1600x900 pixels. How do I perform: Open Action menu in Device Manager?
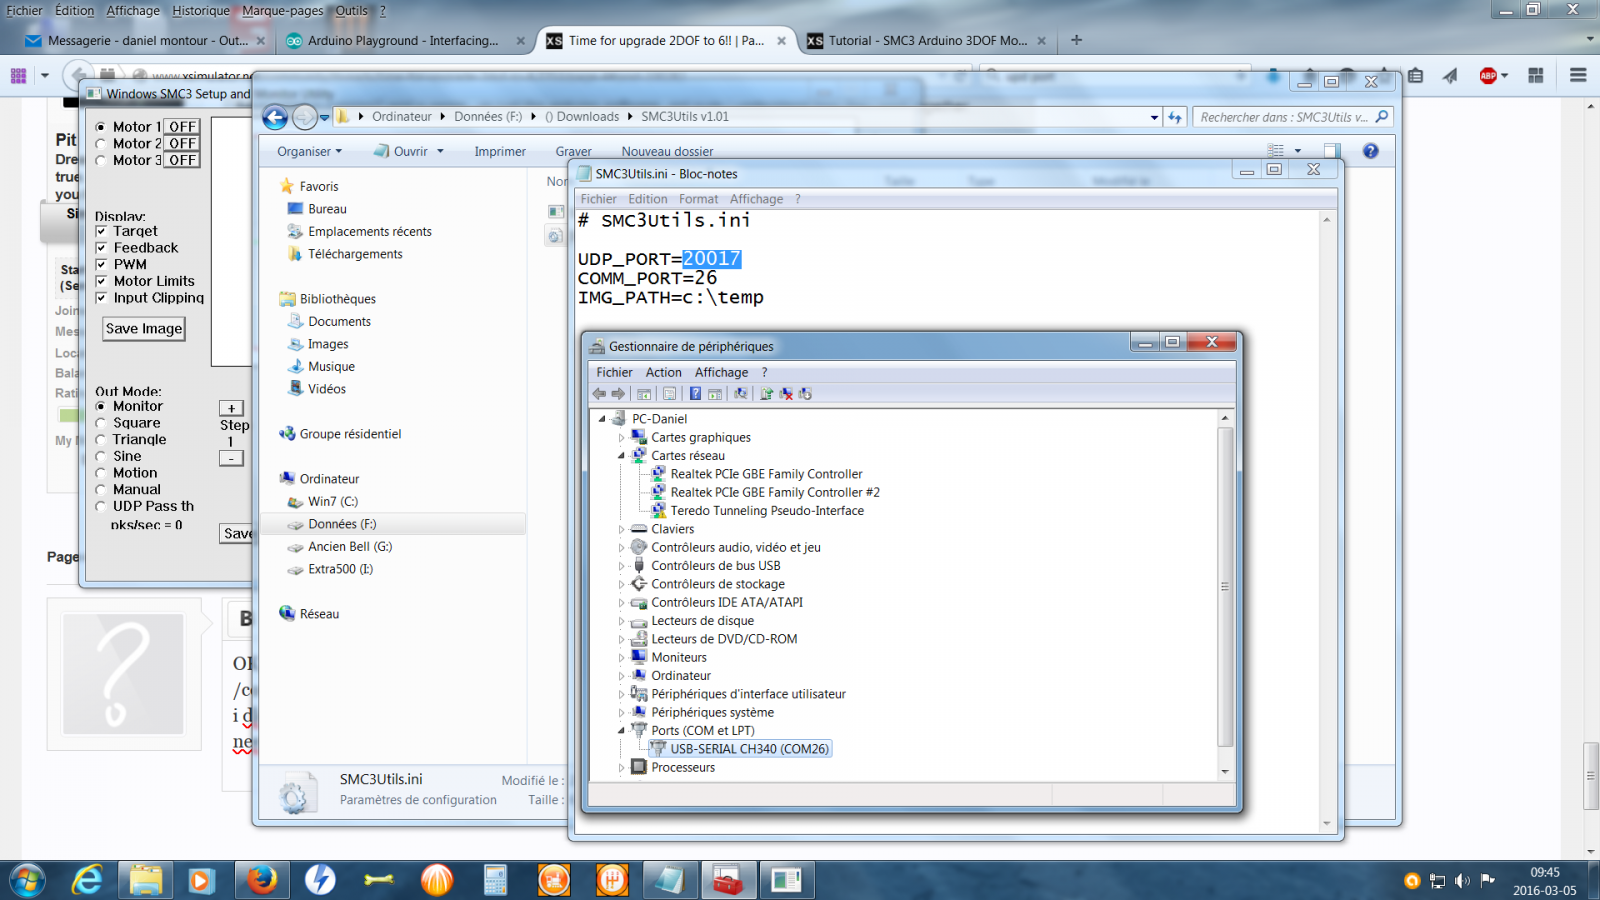point(663,372)
